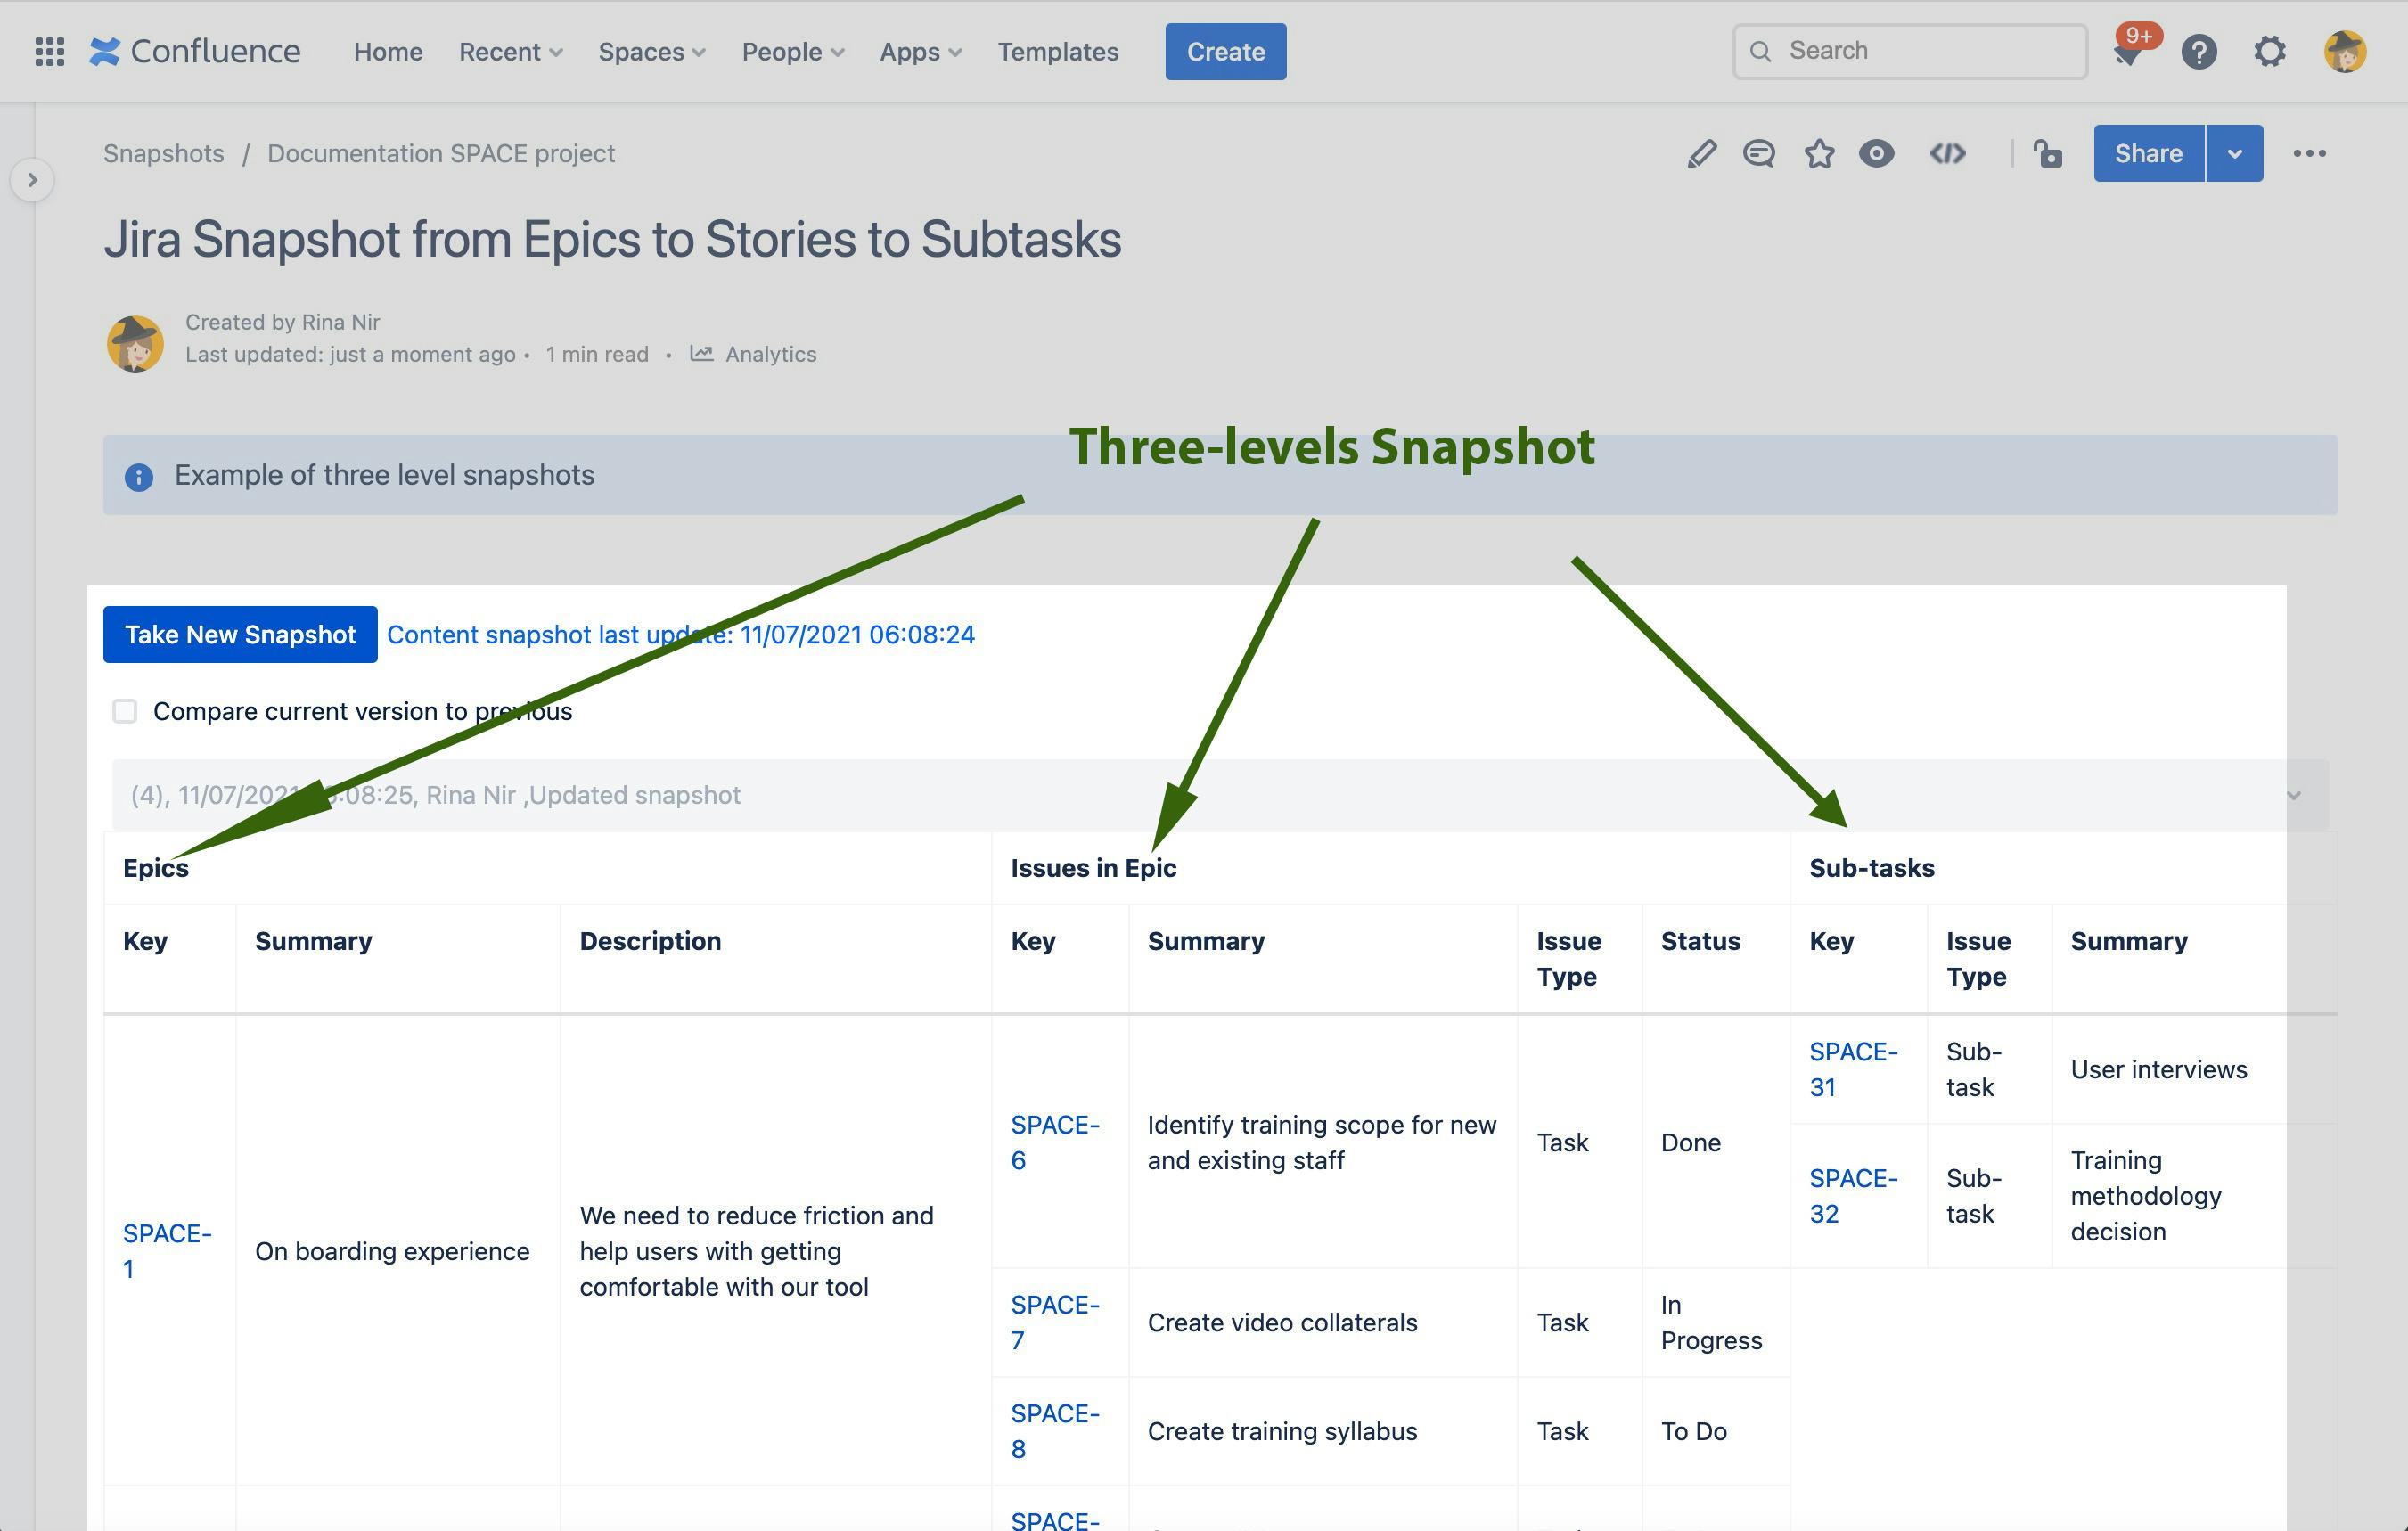Open the Atlassian apps grid icon
Image resolution: width=2408 pixels, height=1531 pixels.
pos(47,51)
